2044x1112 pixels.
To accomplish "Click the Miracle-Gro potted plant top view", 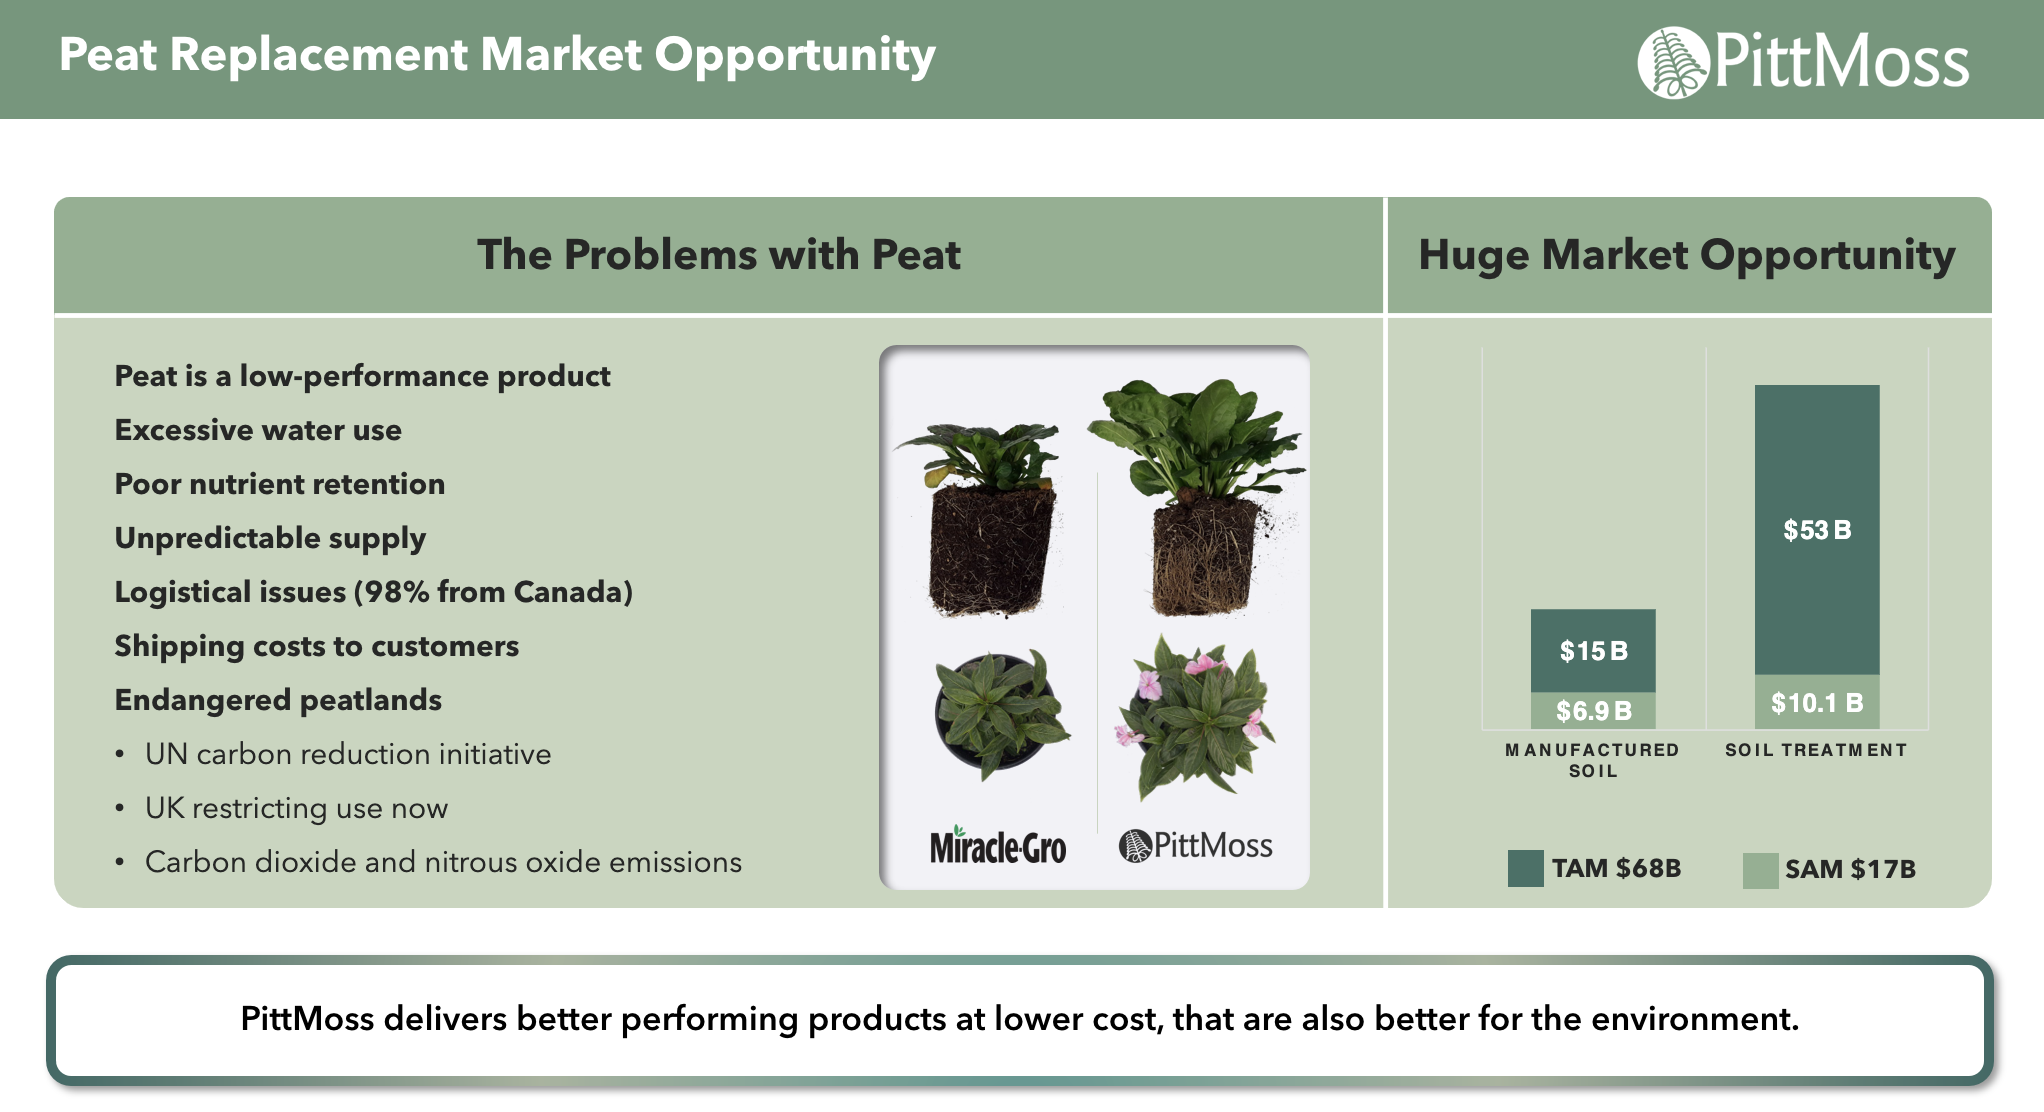I will 1000,711.
